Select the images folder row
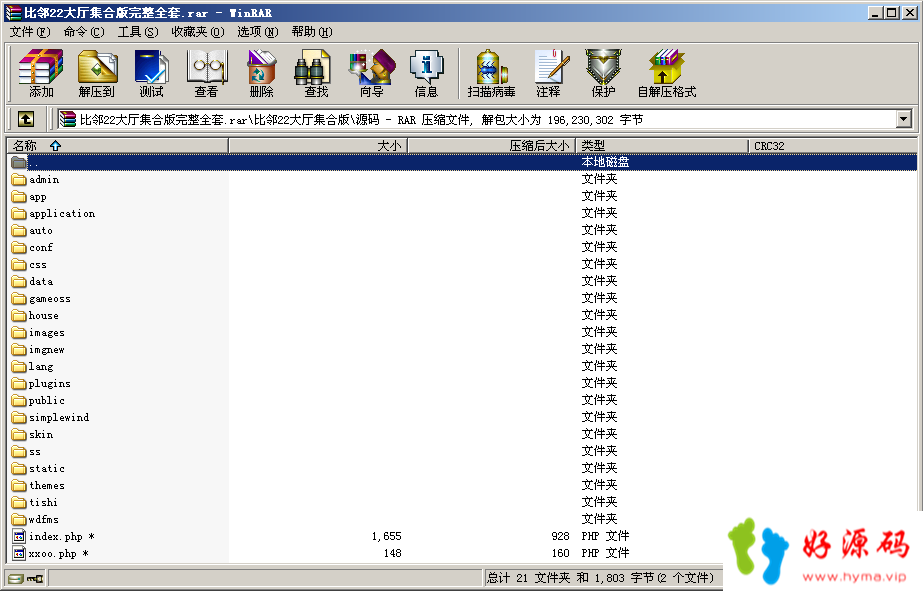 pos(462,333)
